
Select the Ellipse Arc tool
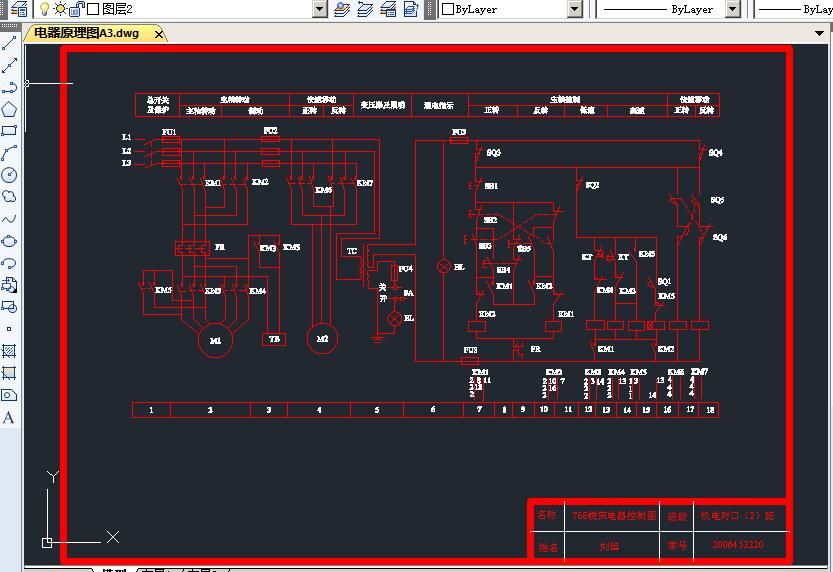(10, 263)
